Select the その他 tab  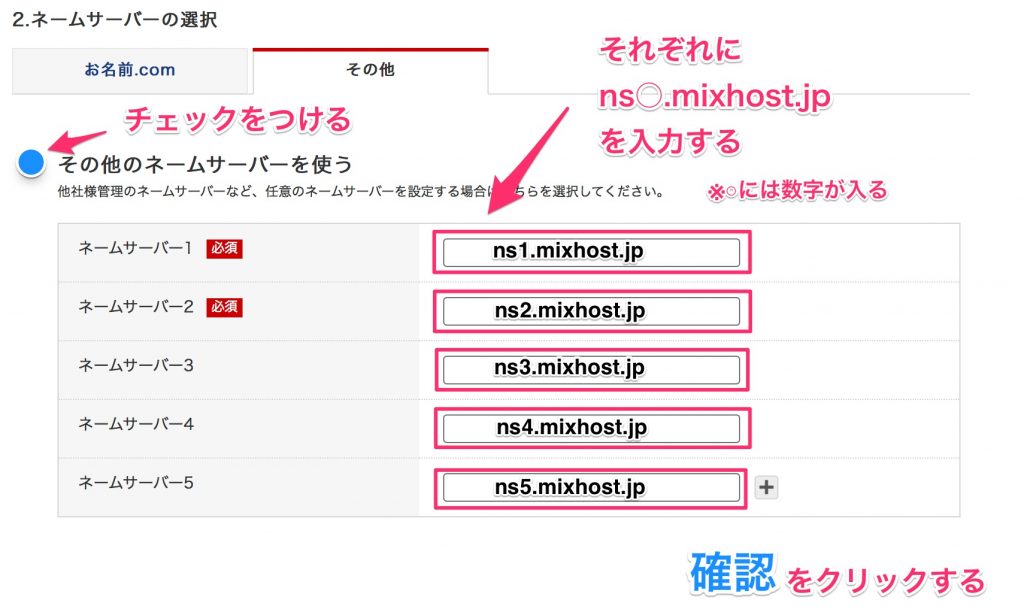coord(369,71)
